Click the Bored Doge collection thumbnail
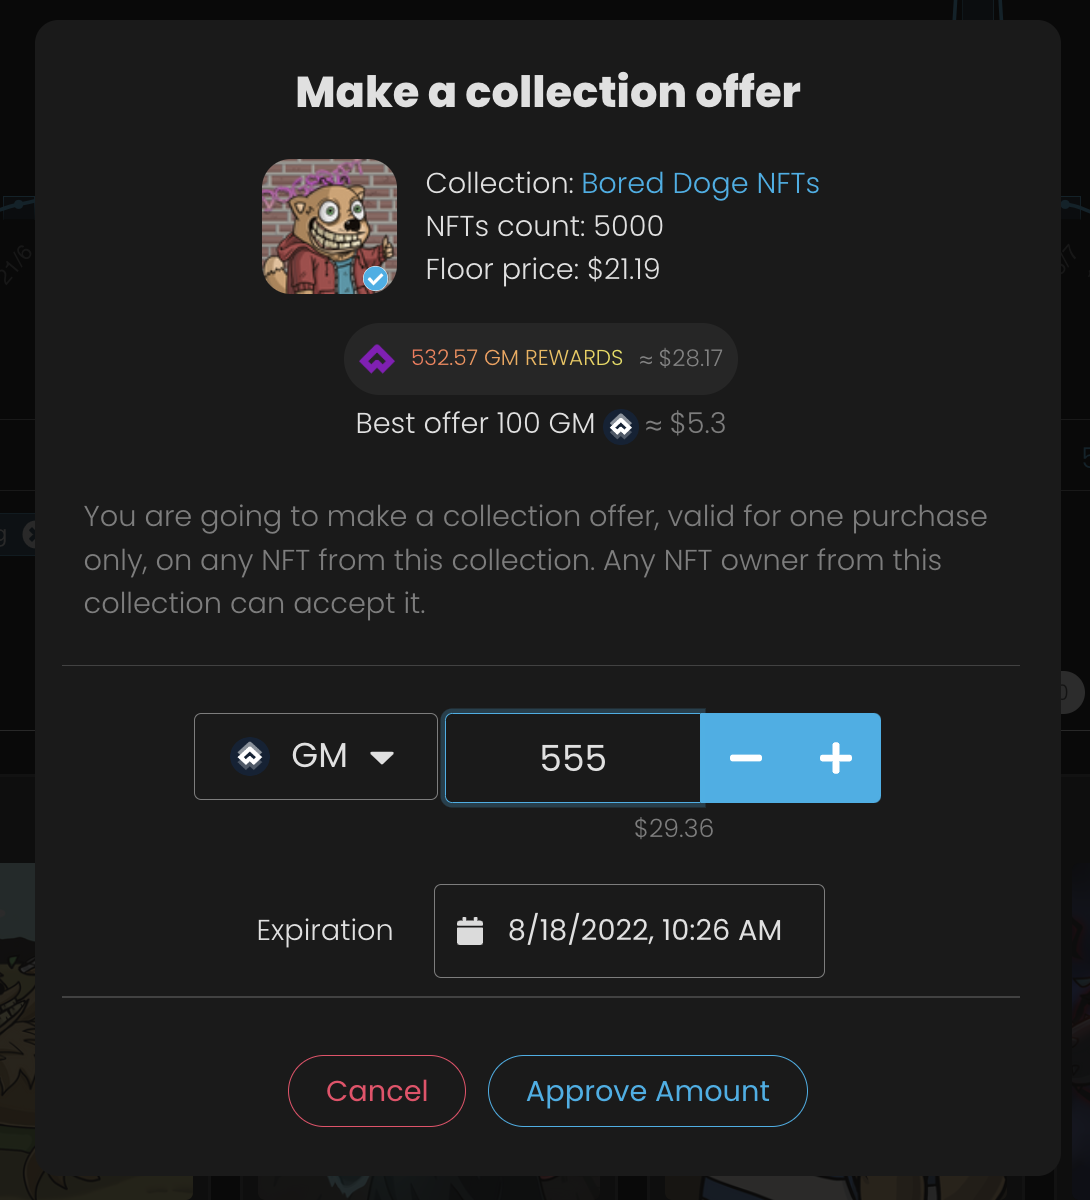 point(329,226)
